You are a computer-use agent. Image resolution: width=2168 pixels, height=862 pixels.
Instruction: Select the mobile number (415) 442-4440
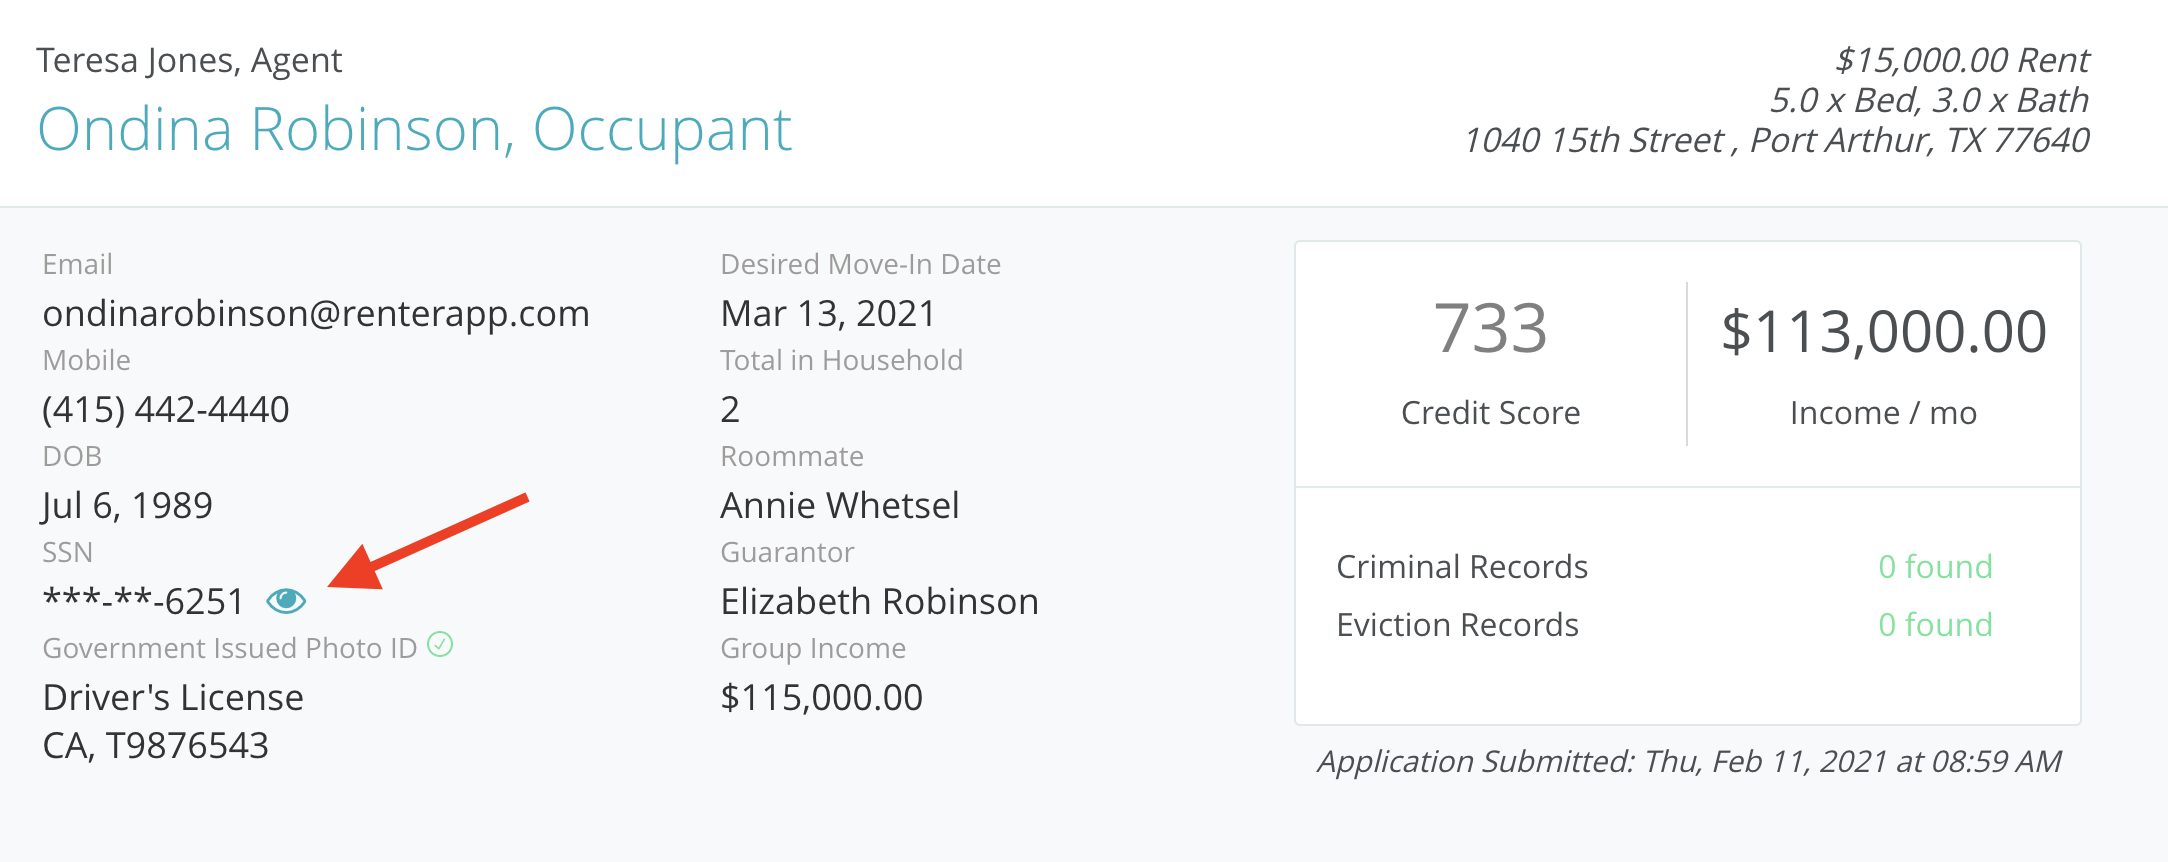(166, 410)
